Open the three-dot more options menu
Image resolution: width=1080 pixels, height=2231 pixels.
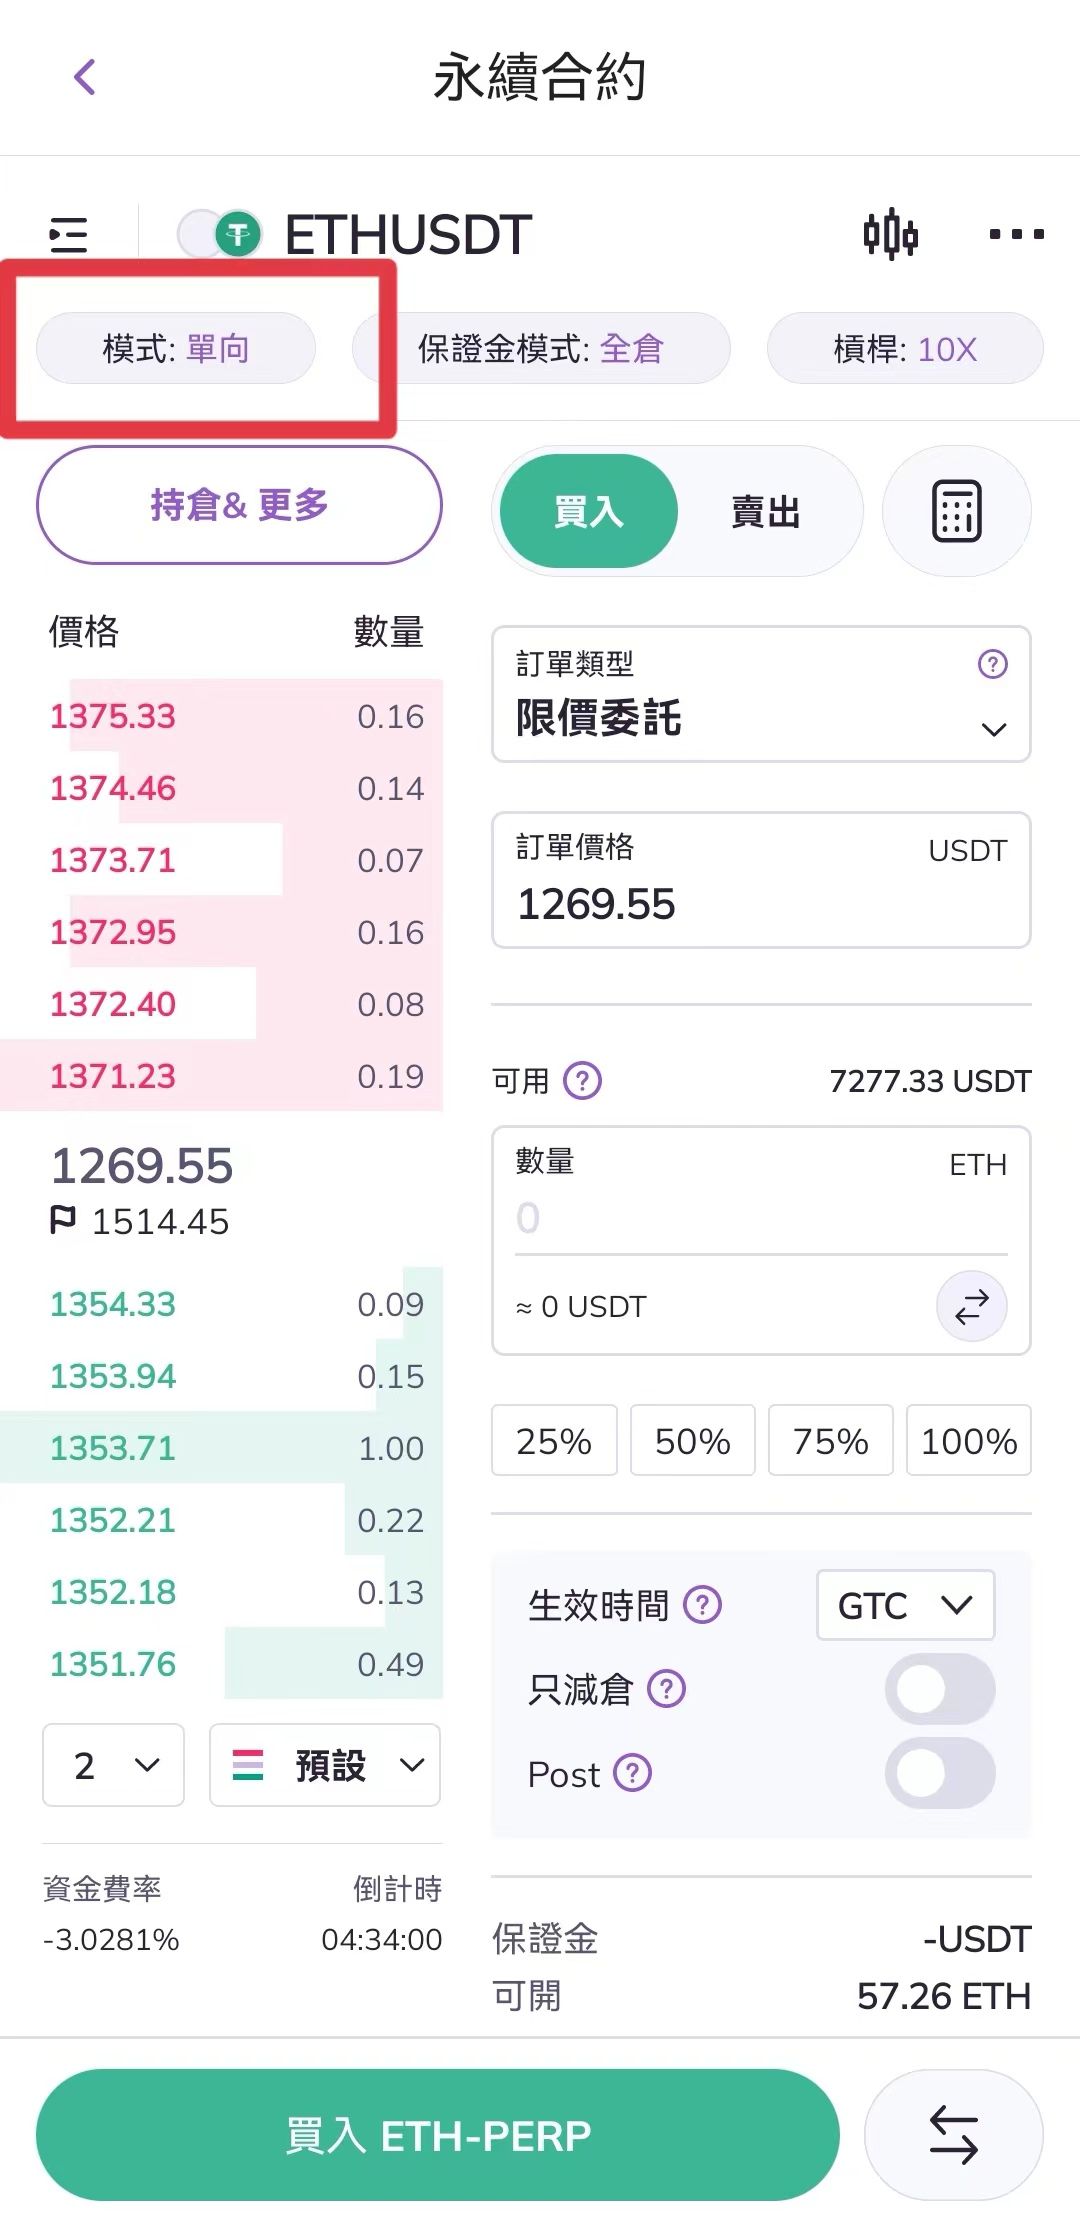(1016, 235)
